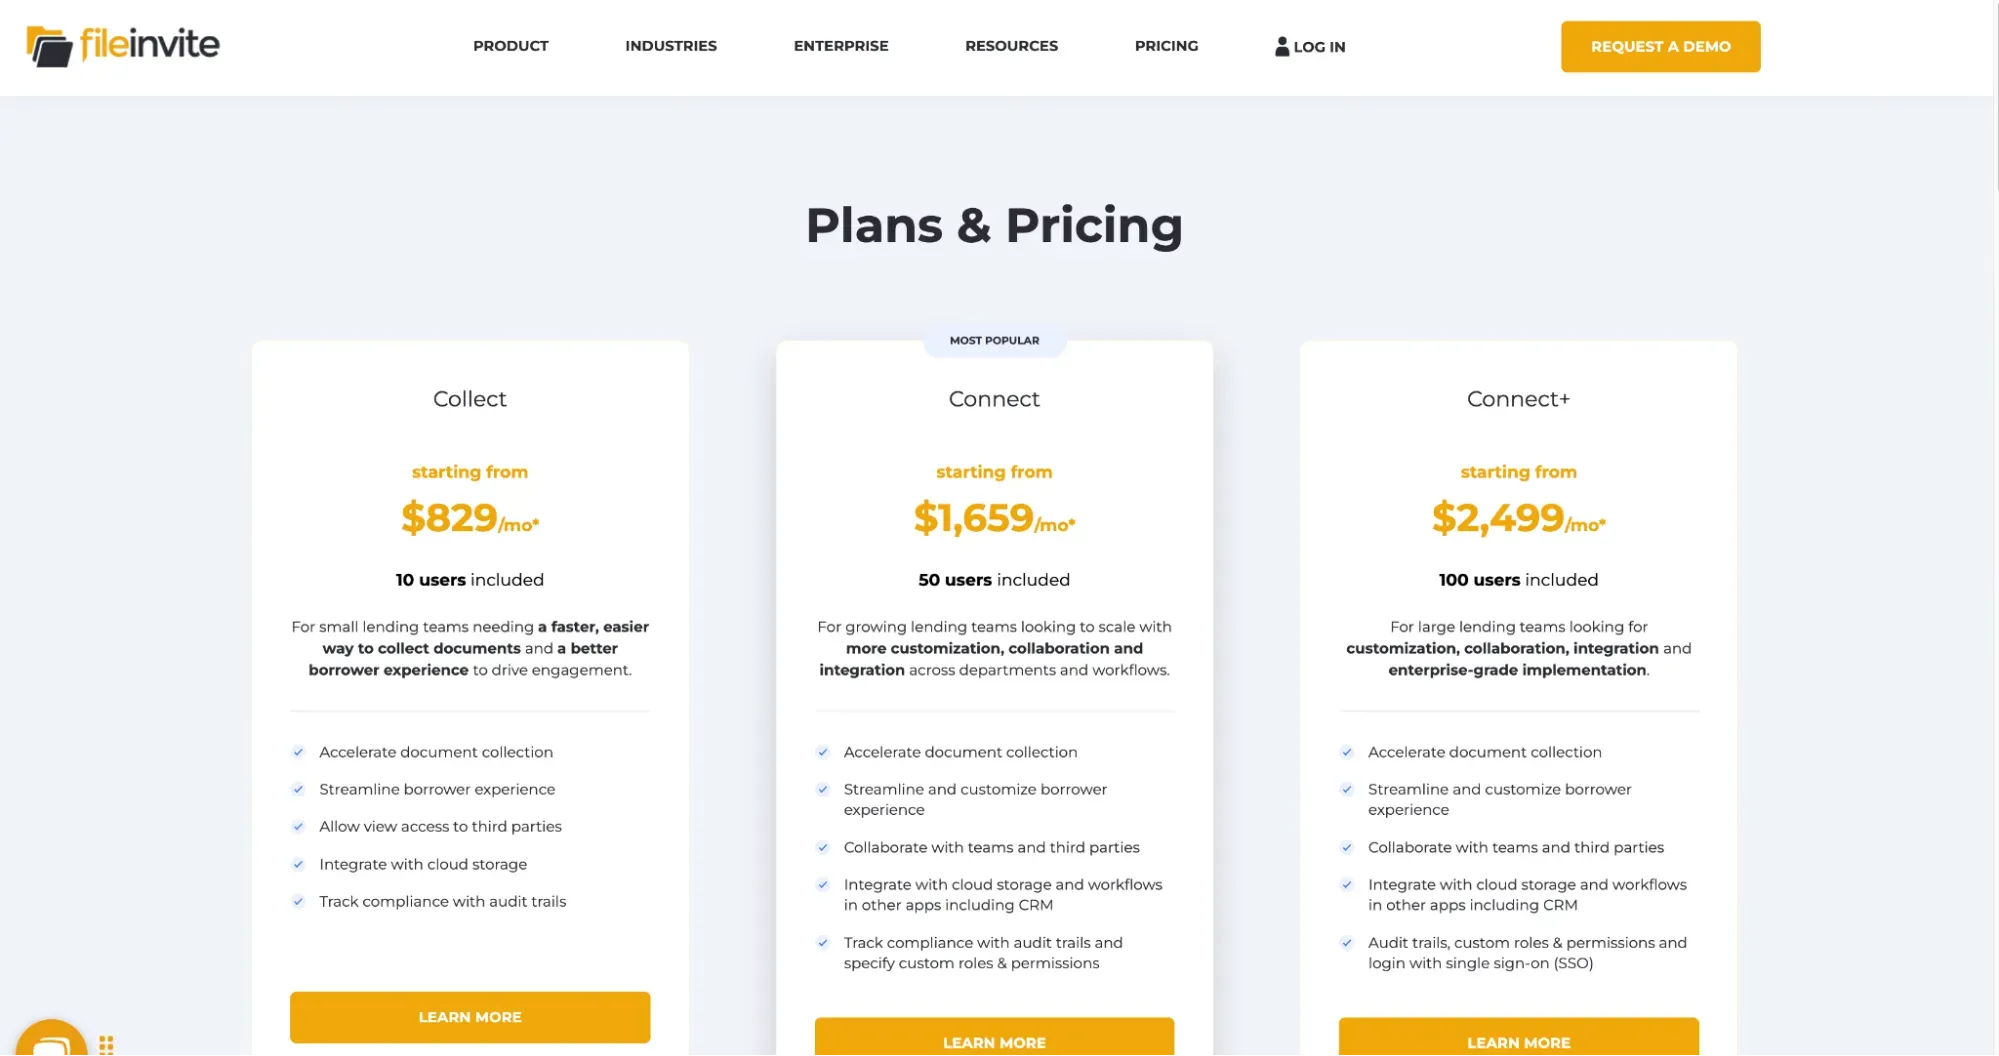
Task: Click the person icon beside LOG IN
Action: click(x=1281, y=45)
